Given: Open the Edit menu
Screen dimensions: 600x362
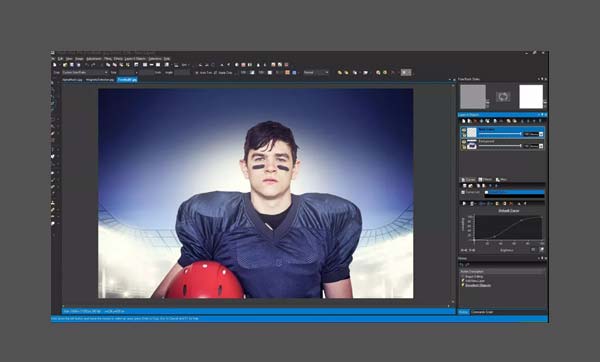Looking at the screenshot, I should tap(60, 59).
